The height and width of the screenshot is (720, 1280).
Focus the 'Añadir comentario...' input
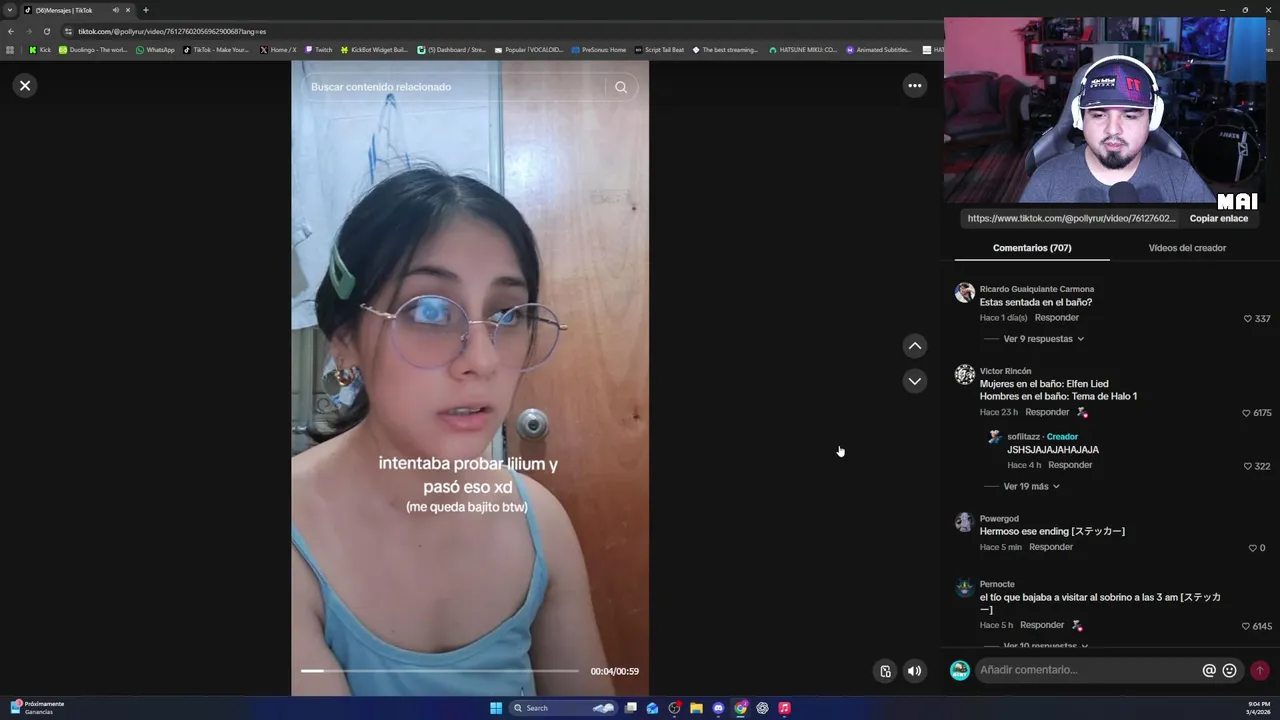click(x=1088, y=670)
